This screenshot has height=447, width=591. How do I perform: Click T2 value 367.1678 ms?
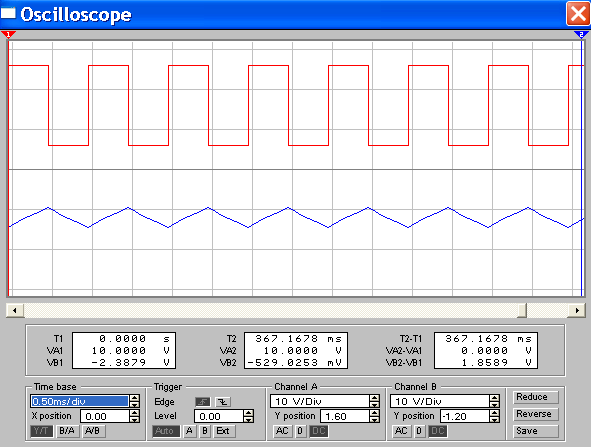tap(298, 338)
